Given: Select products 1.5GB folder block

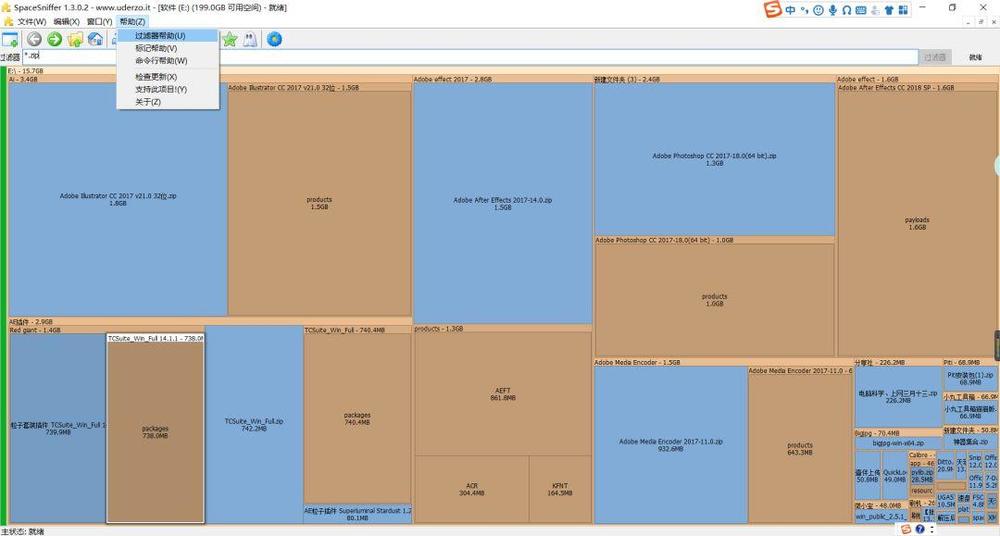Looking at the screenshot, I should [319, 203].
